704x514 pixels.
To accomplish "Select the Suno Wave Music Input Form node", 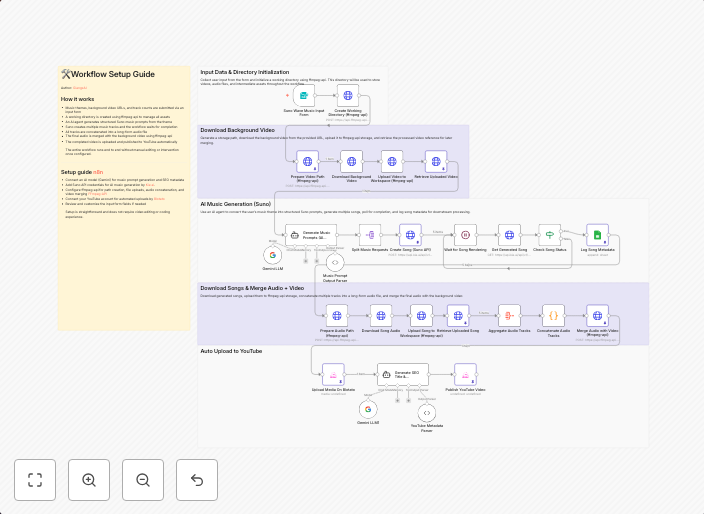I will click(303, 96).
